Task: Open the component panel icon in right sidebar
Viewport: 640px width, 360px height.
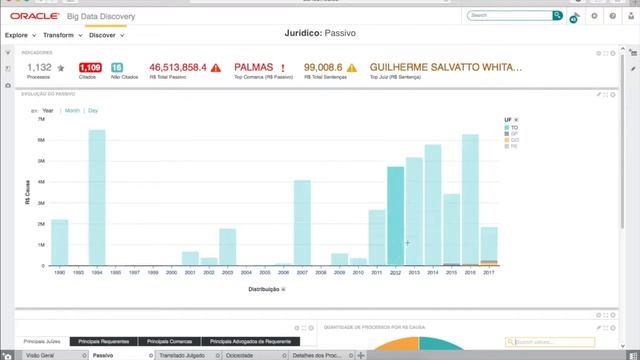Action: (633, 53)
